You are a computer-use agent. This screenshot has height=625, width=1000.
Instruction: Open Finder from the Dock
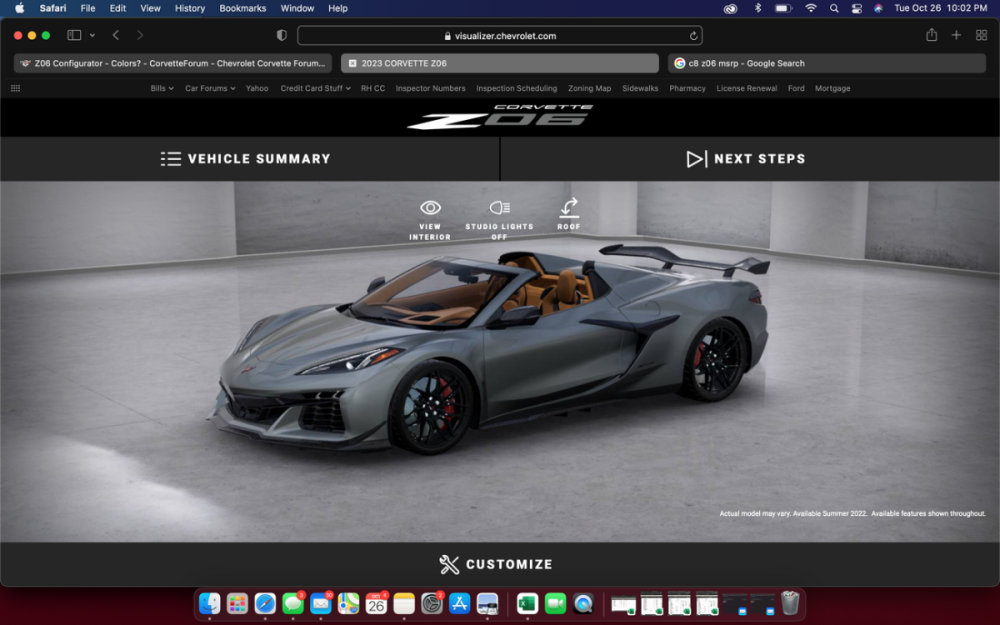click(x=209, y=603)
